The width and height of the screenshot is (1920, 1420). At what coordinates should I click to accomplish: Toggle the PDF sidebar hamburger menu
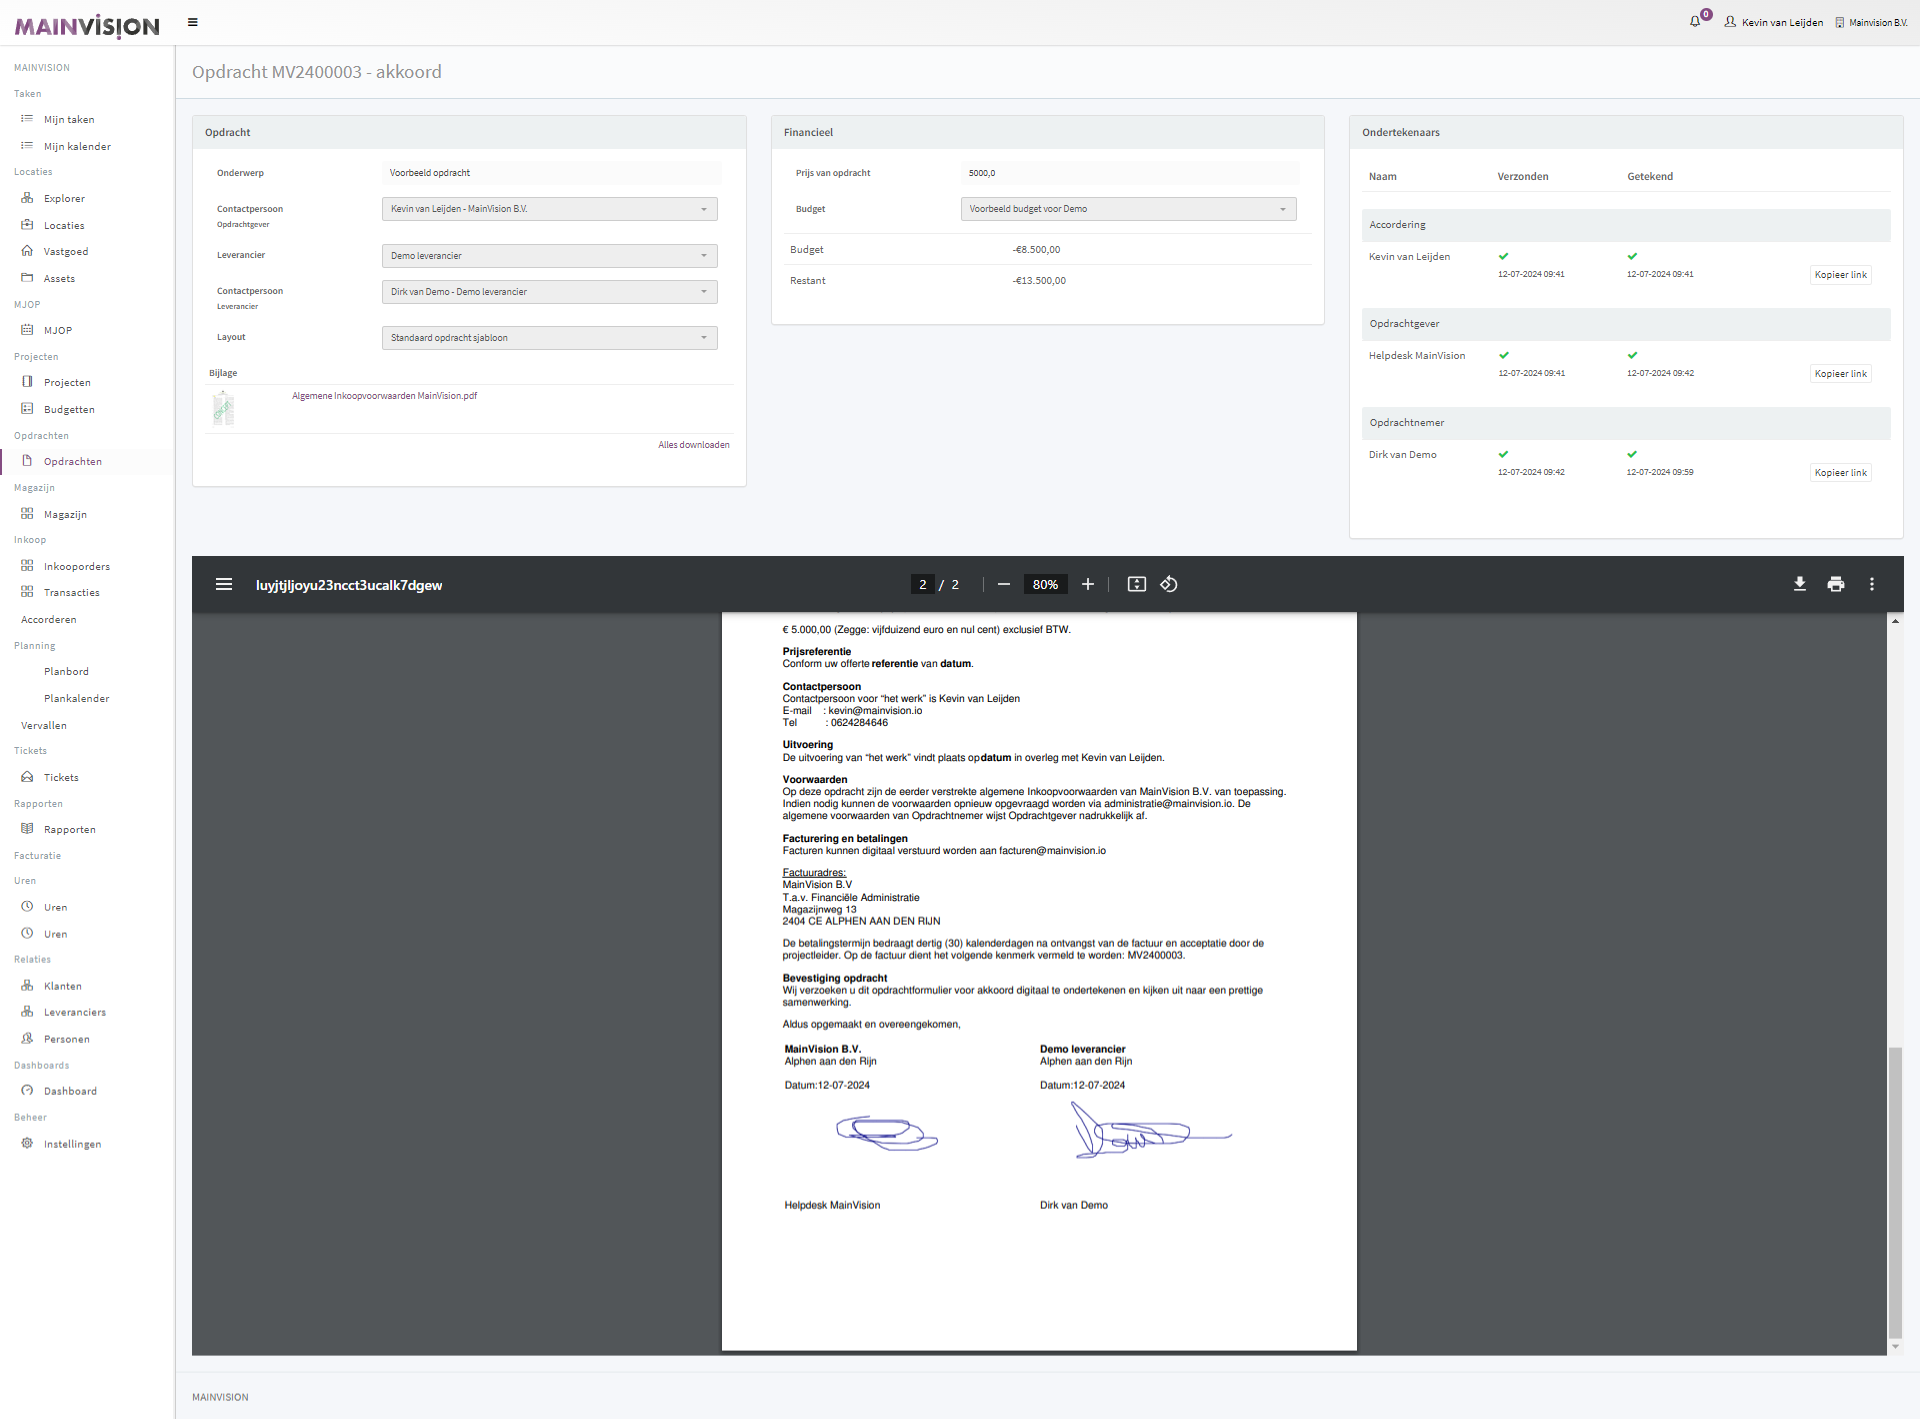coord(224,584)
